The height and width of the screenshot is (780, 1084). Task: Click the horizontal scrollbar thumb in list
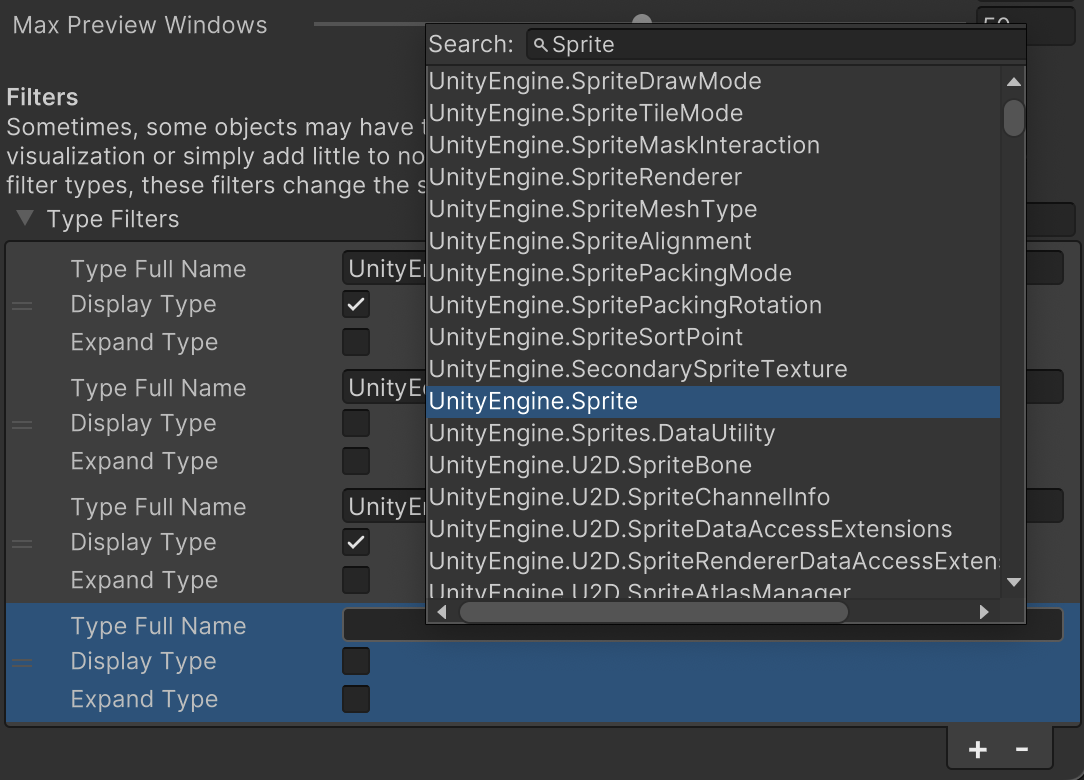pos(654,612)
